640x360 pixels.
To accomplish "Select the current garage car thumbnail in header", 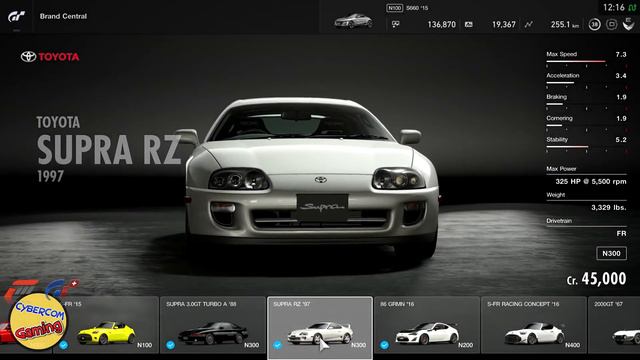I will tap(353, 21).
